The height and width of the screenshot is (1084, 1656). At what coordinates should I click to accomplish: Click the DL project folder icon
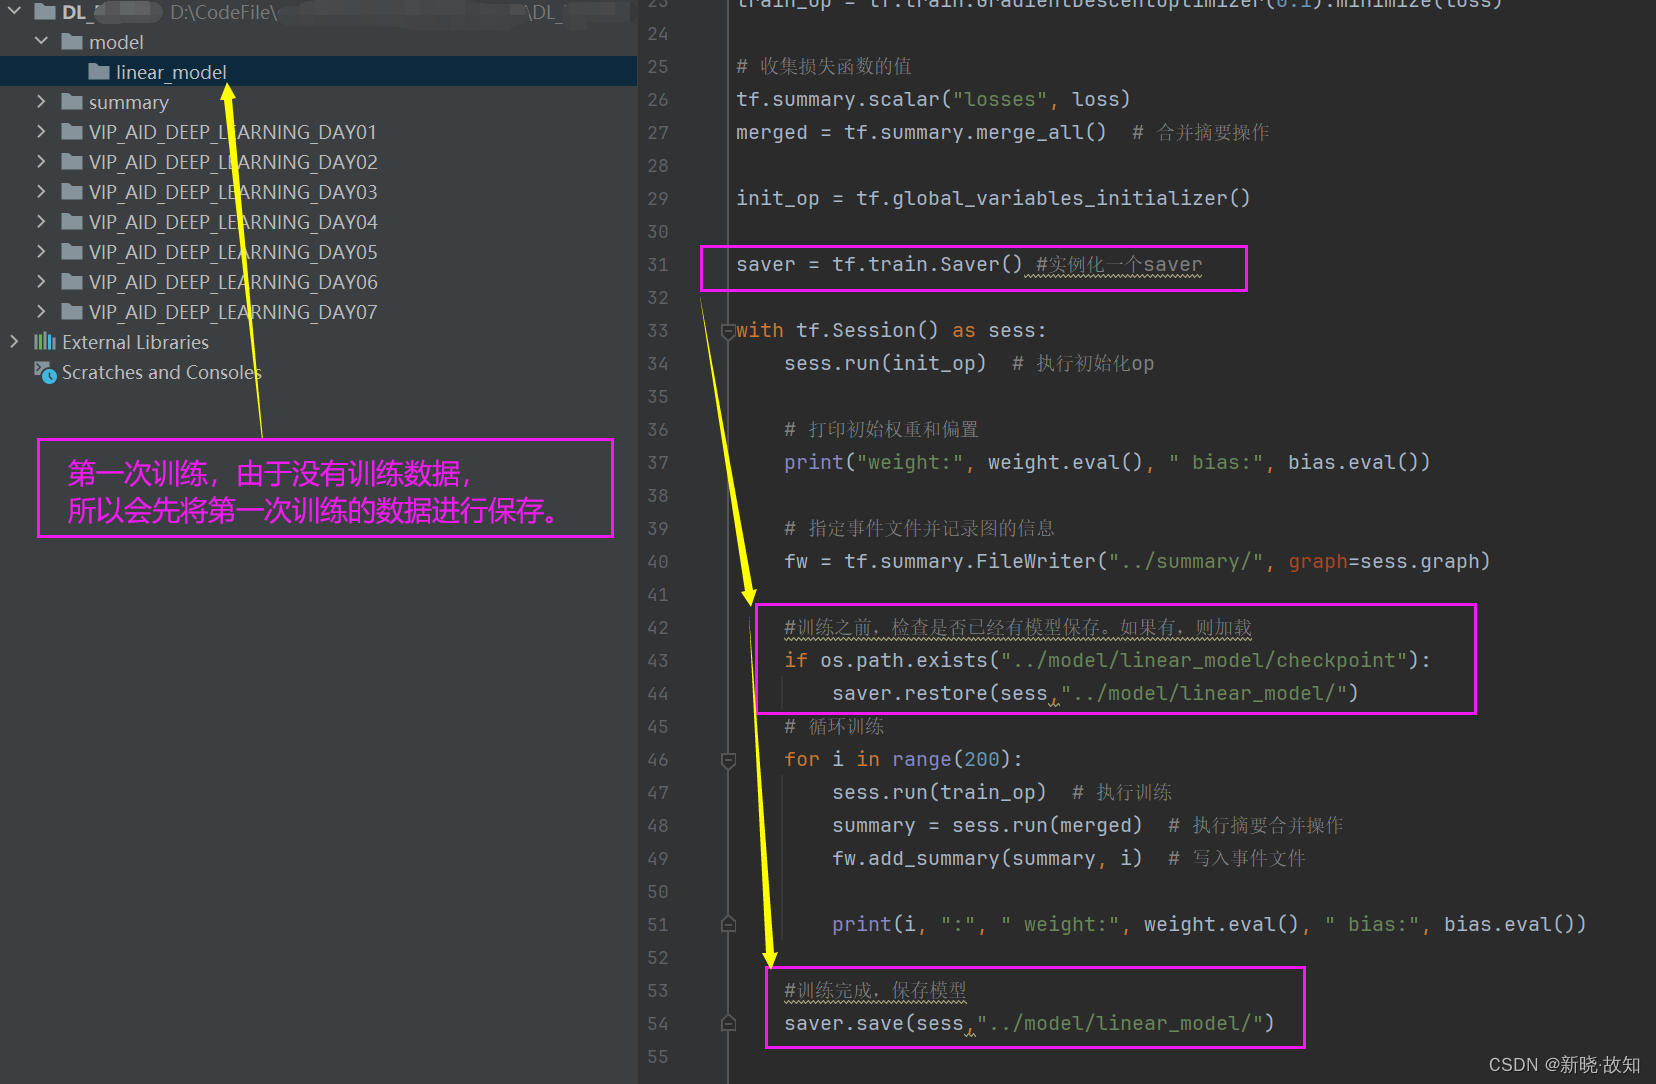[x=44, y=12]
